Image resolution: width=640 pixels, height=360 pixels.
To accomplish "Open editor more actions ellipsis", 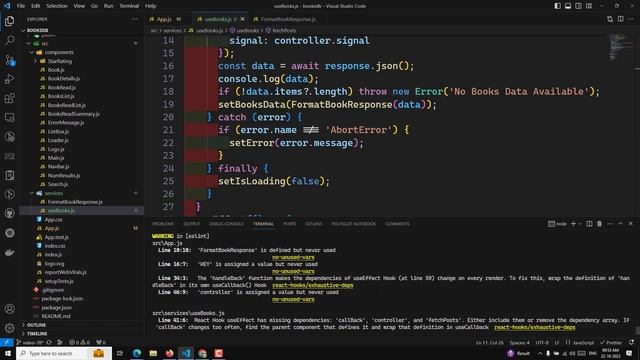I will click(631, 19).
